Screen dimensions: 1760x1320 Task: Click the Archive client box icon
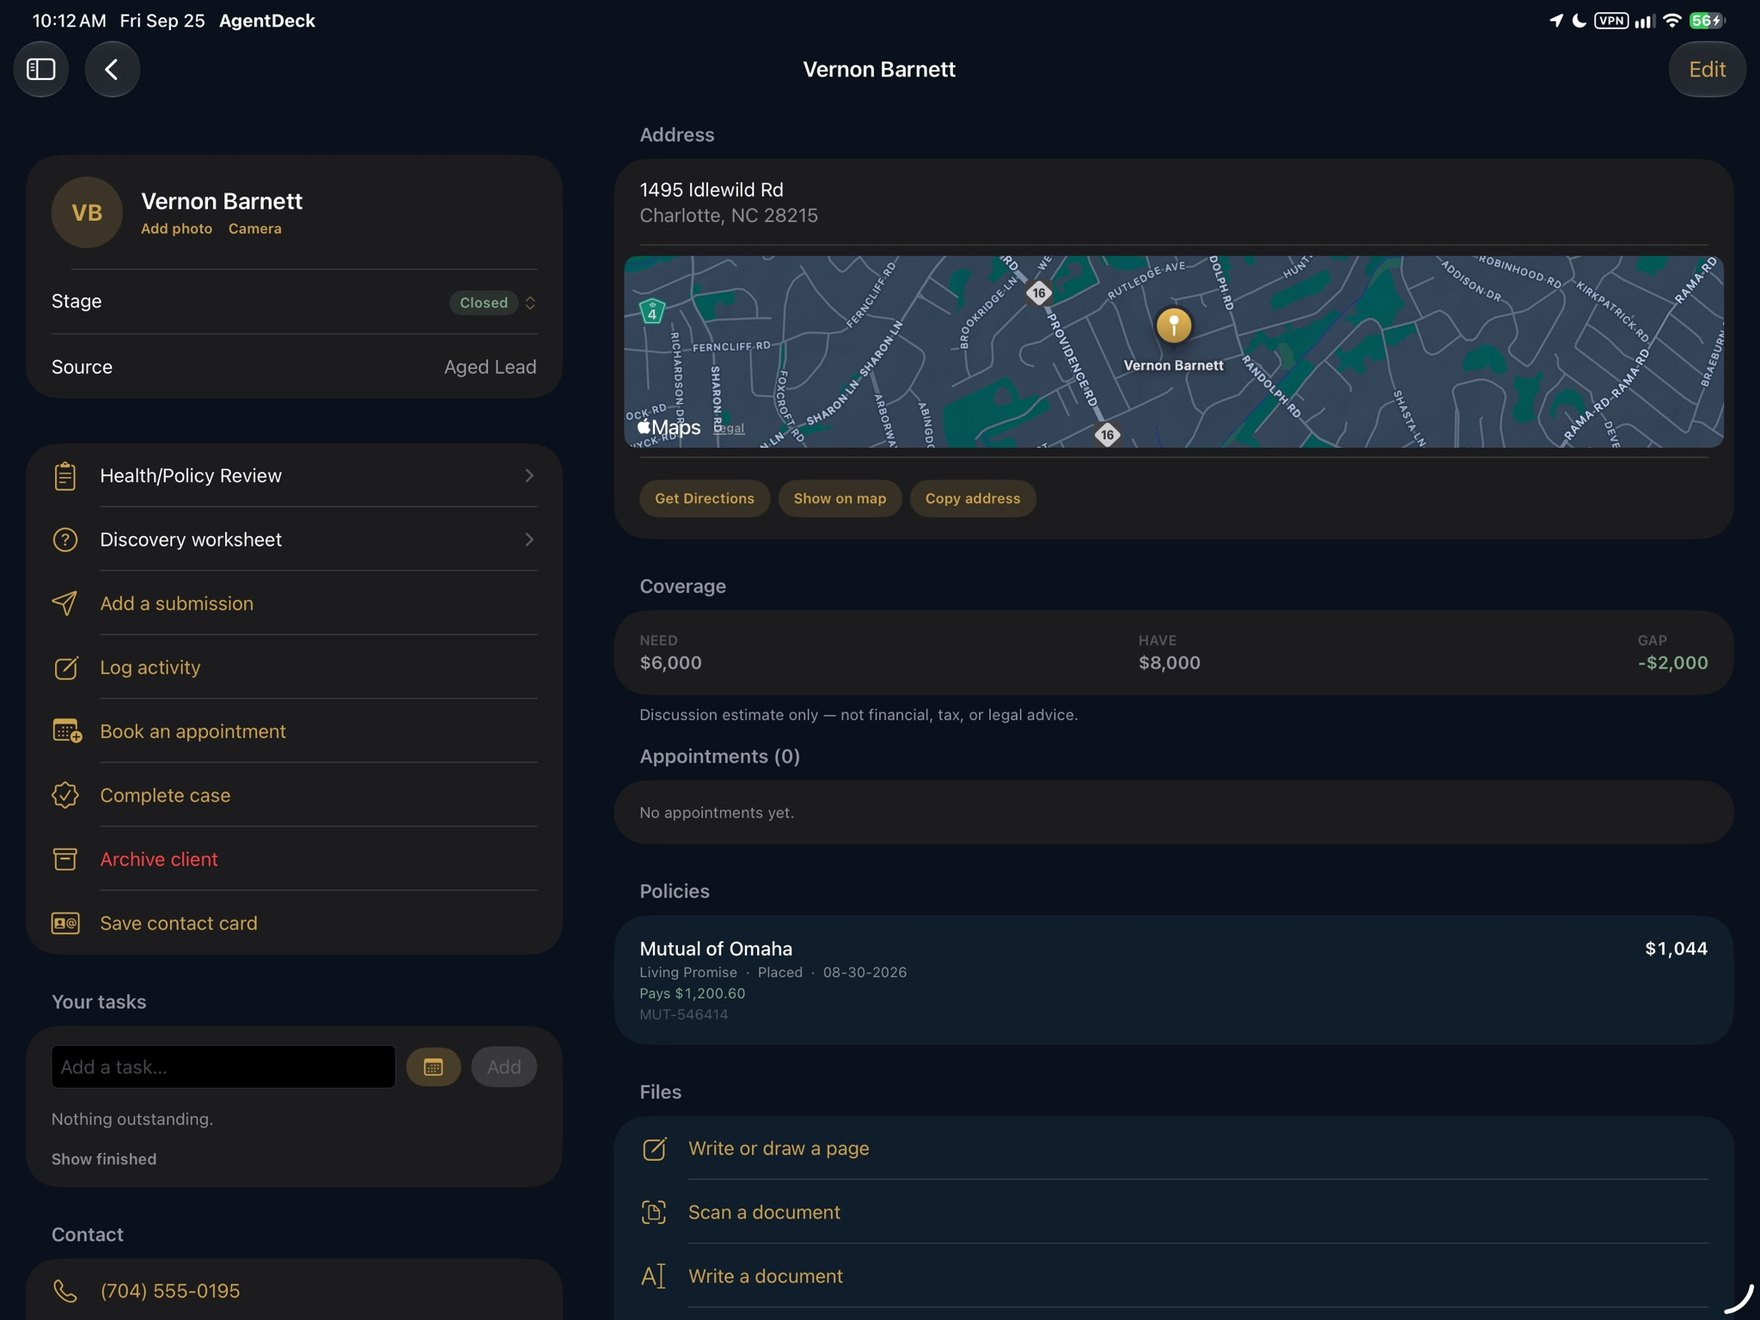[65, 860]
